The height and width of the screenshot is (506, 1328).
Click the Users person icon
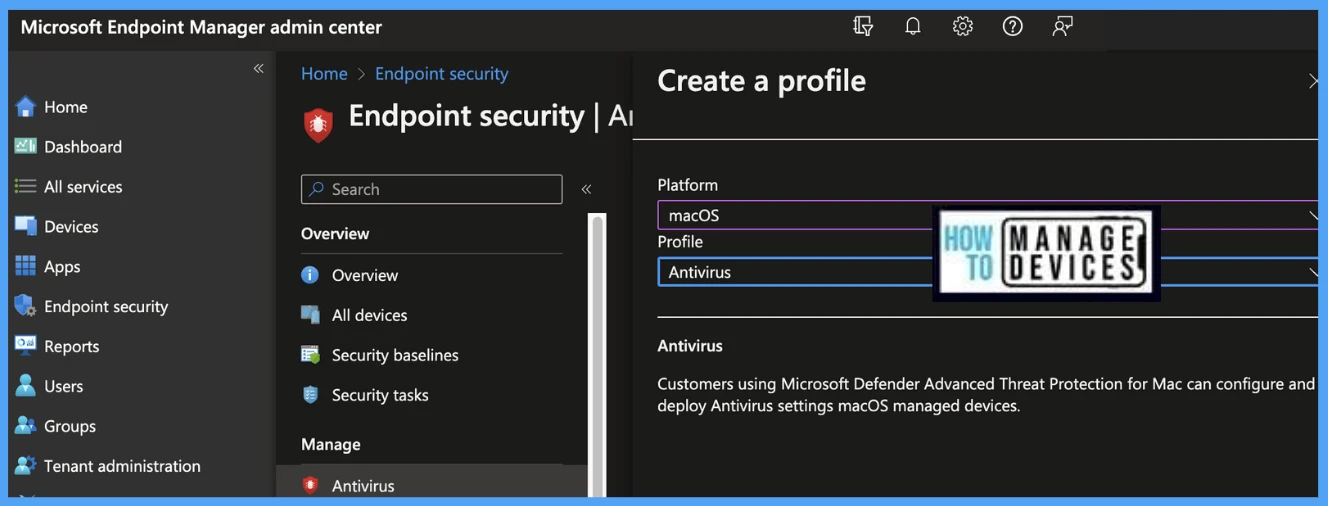[25, 386]
